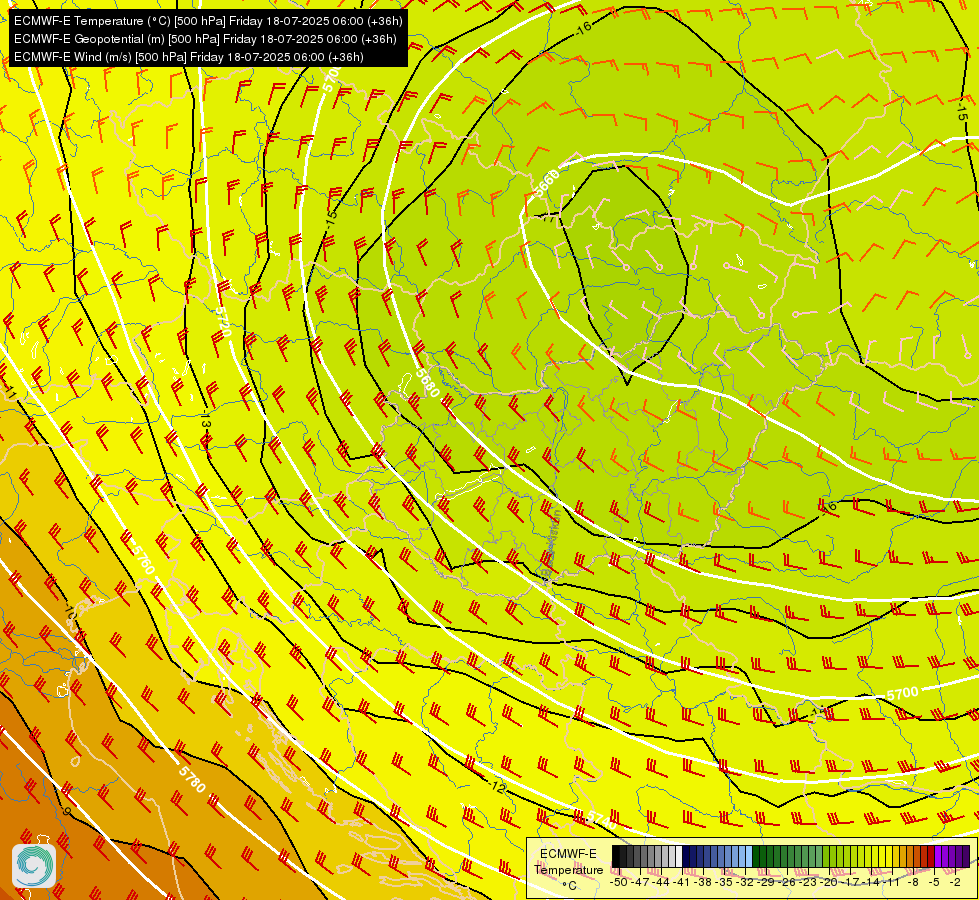This screenshot has height=900, width=979.
Task: Click the 5660 geopotential contour label
Action: tap(548, 182)
